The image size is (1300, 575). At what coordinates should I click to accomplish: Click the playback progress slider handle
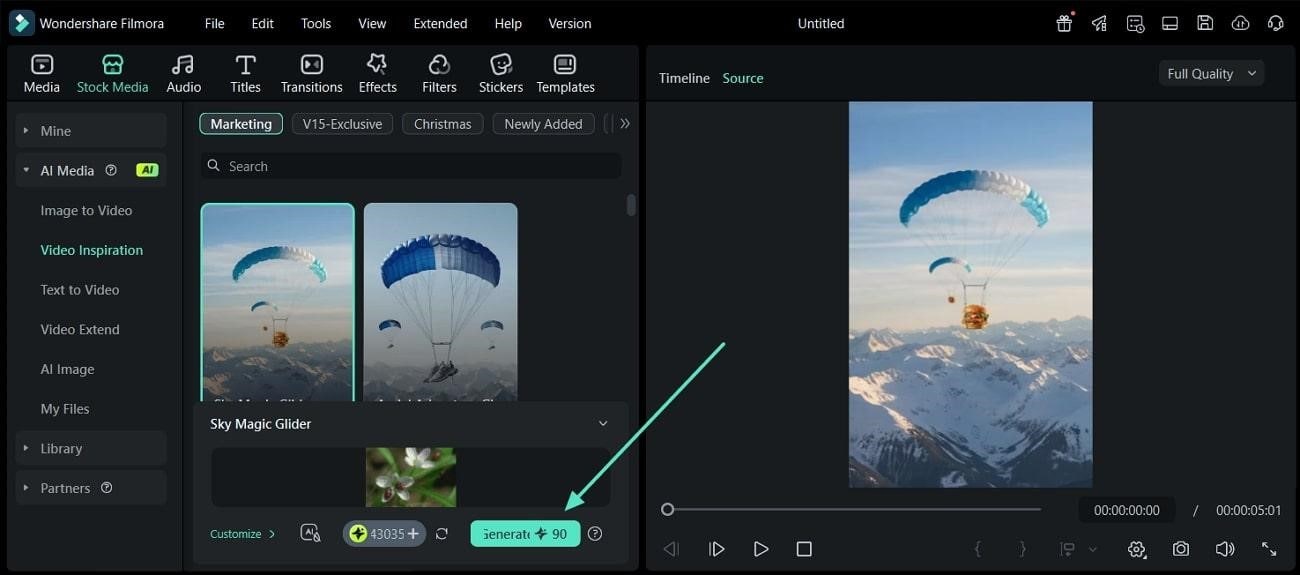[x=668, y=509]
